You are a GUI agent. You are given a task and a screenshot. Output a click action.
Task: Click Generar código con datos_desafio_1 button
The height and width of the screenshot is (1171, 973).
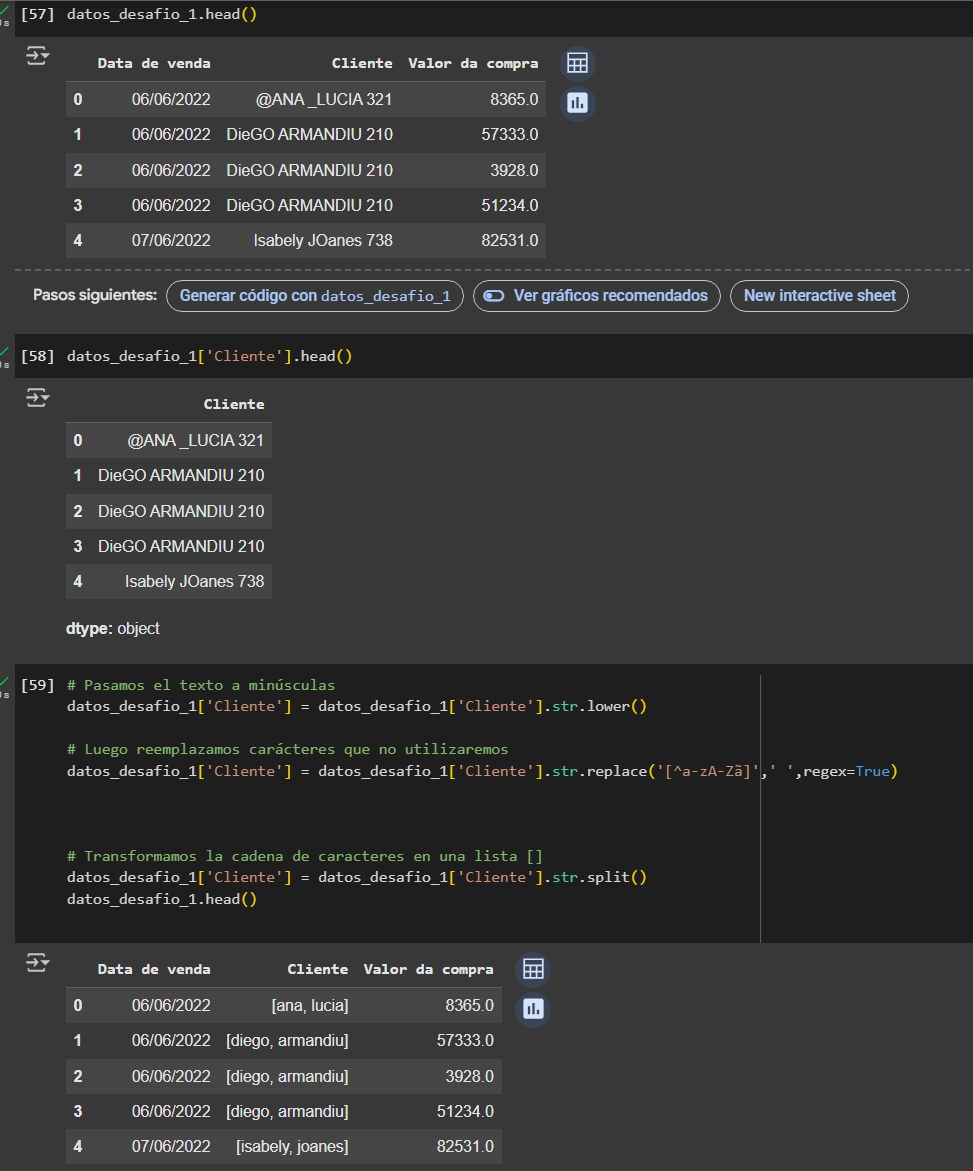click(315, 296)
